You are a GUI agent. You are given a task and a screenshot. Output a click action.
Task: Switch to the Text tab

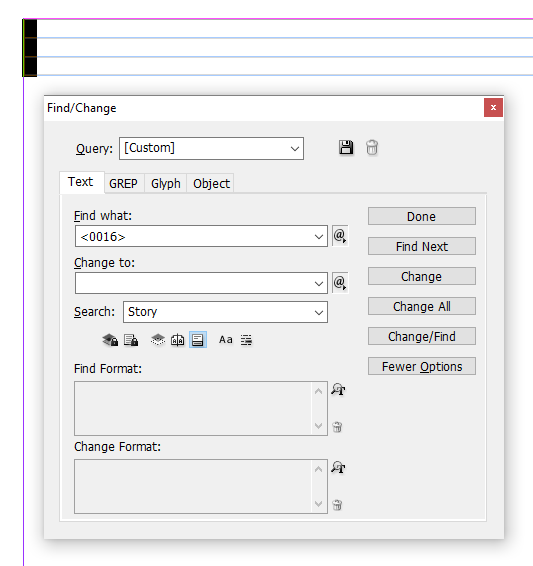[x=81, y=182]
